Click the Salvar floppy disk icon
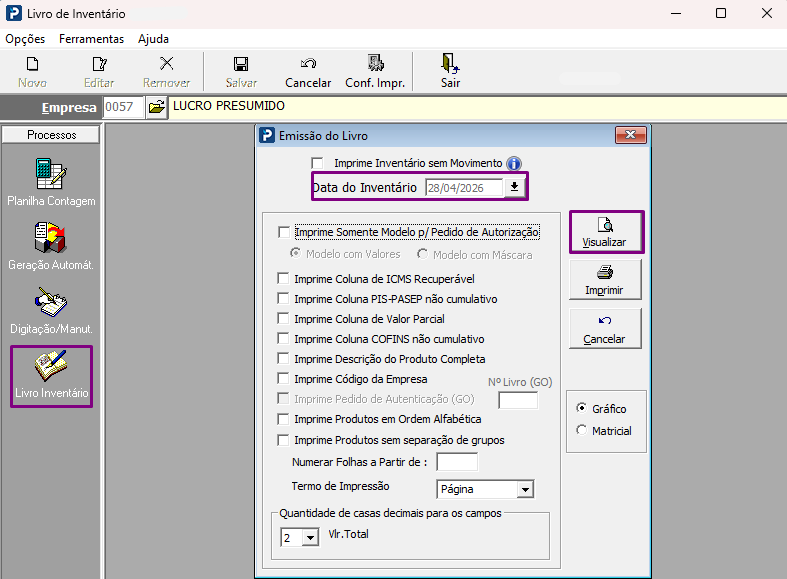The image size is (787, 579). click(241, 64)
